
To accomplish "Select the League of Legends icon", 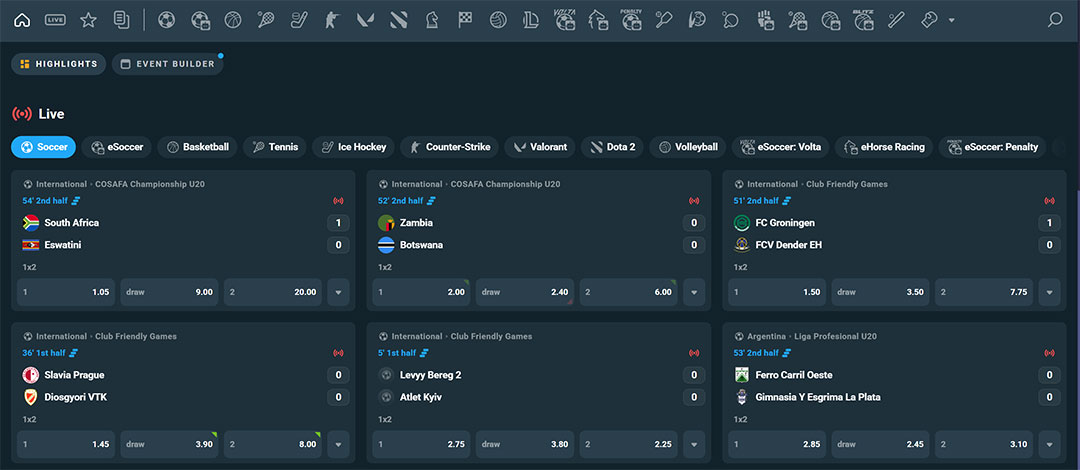I will (530, 20).
